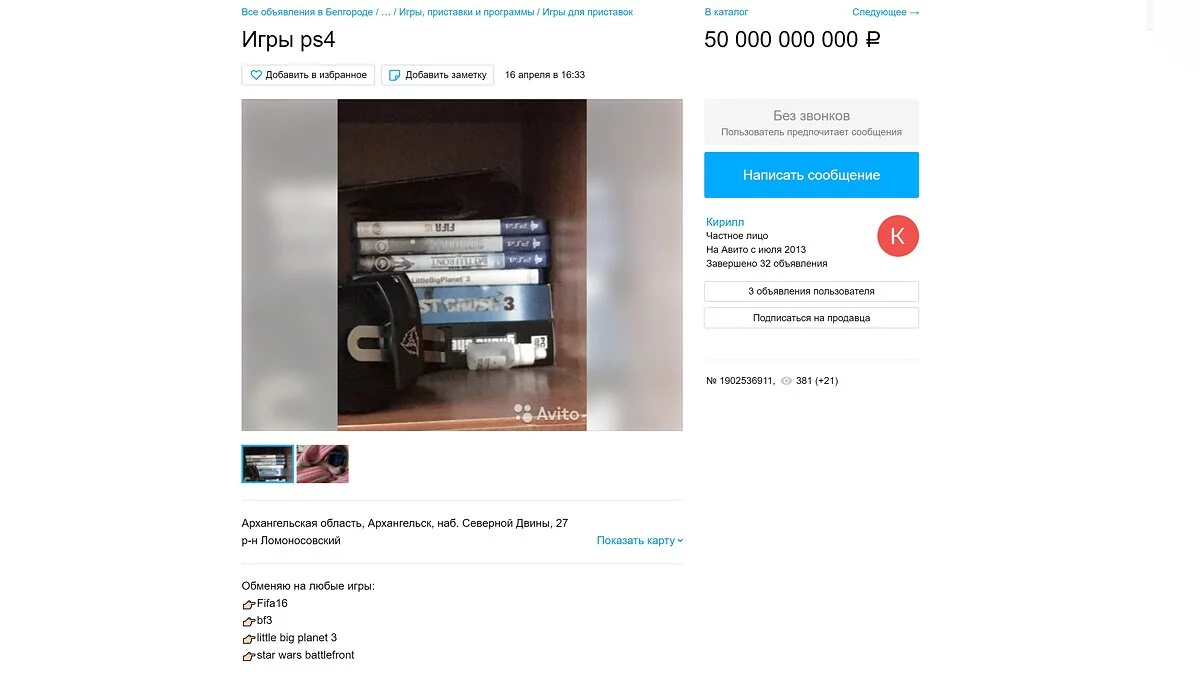Viewport: 1200px width, 675px height.
Task: Open the Все объявления в Белгороде breadcrumb
Action: point(307,12)
